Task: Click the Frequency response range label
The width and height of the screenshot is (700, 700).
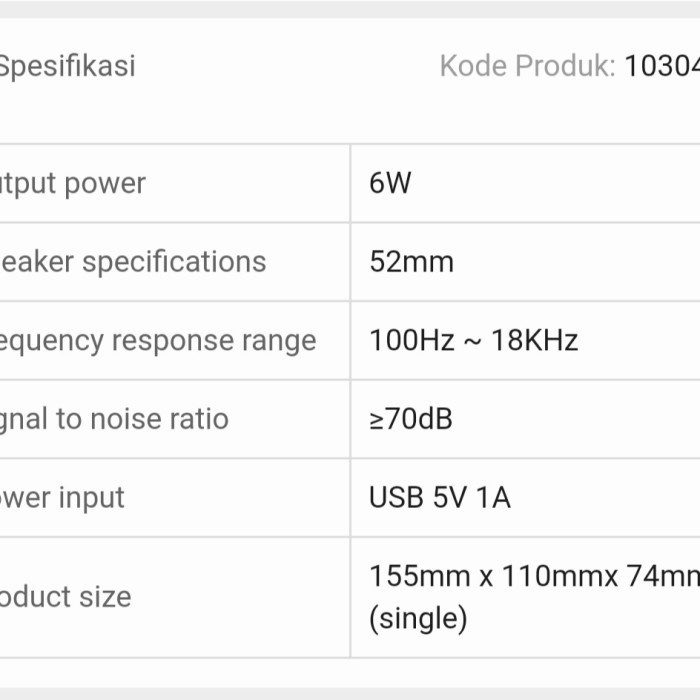Action: tap(157, 341)
